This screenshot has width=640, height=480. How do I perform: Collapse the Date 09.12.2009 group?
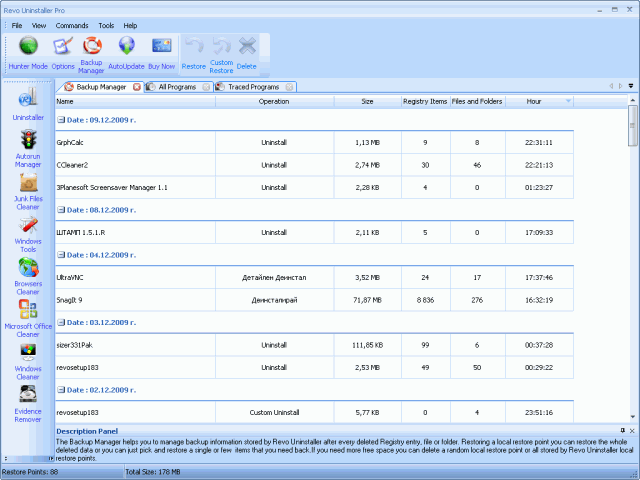(61, 120)
